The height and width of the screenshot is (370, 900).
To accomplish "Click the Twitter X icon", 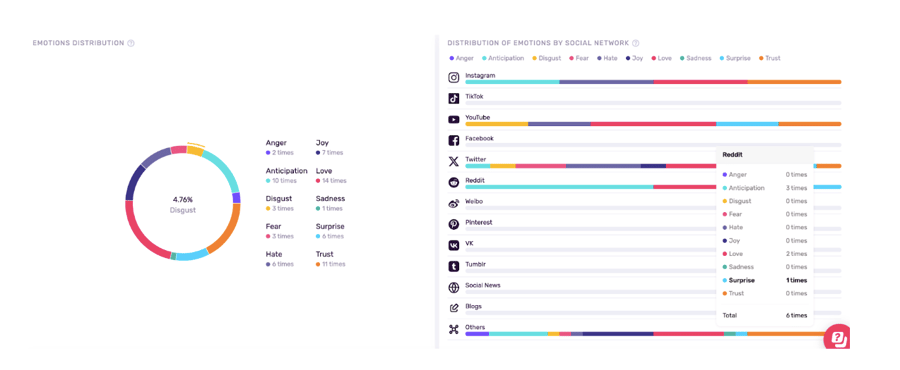I will point(453,161).
